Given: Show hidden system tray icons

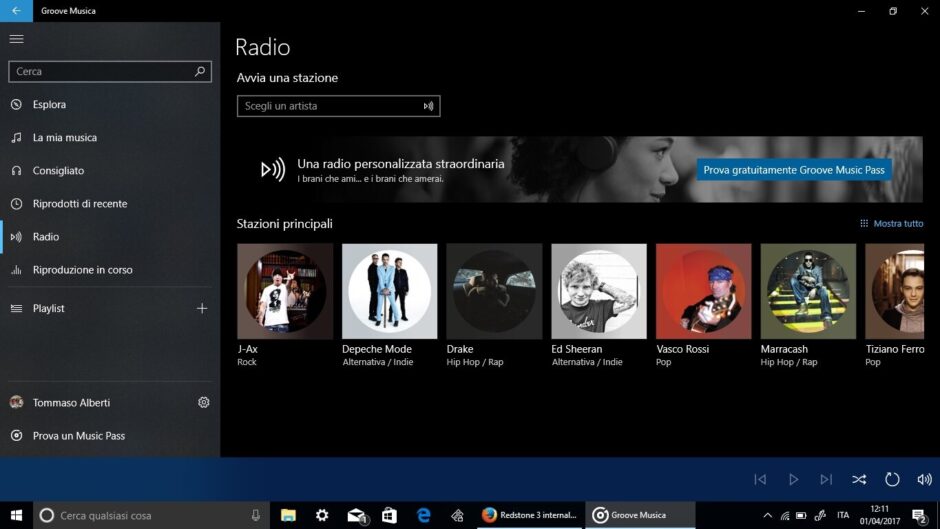Looking at the screenshot, I should [767, 515].
